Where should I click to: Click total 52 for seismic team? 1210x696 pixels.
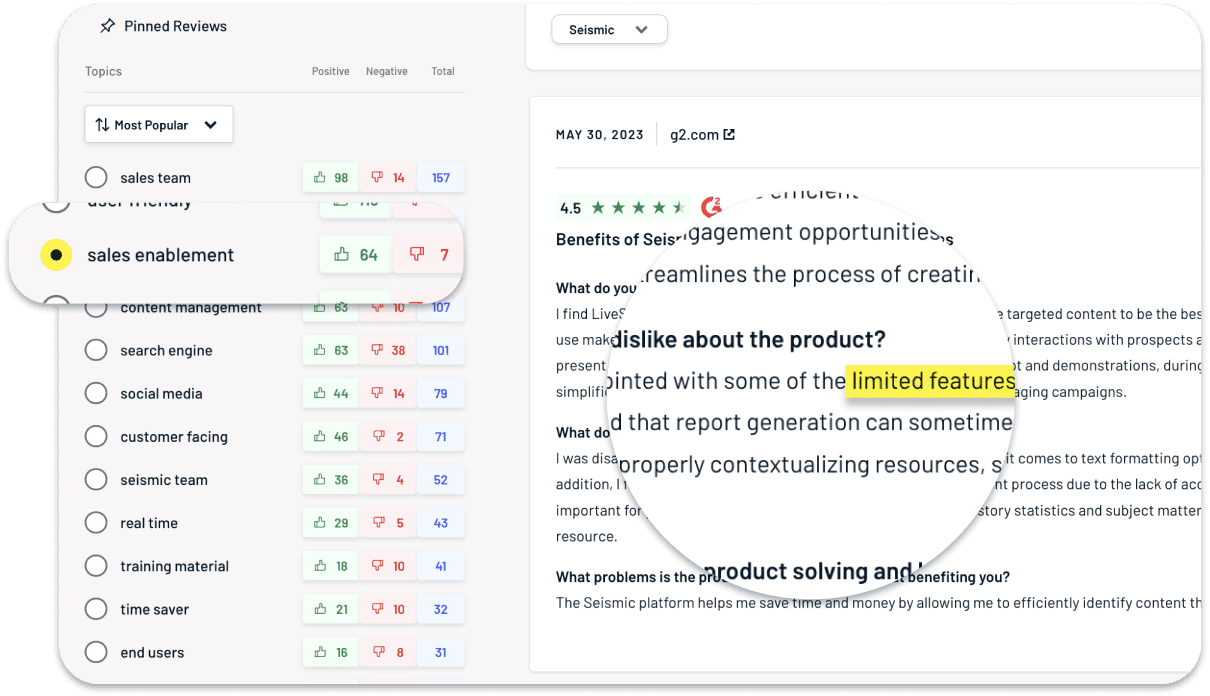441,480
